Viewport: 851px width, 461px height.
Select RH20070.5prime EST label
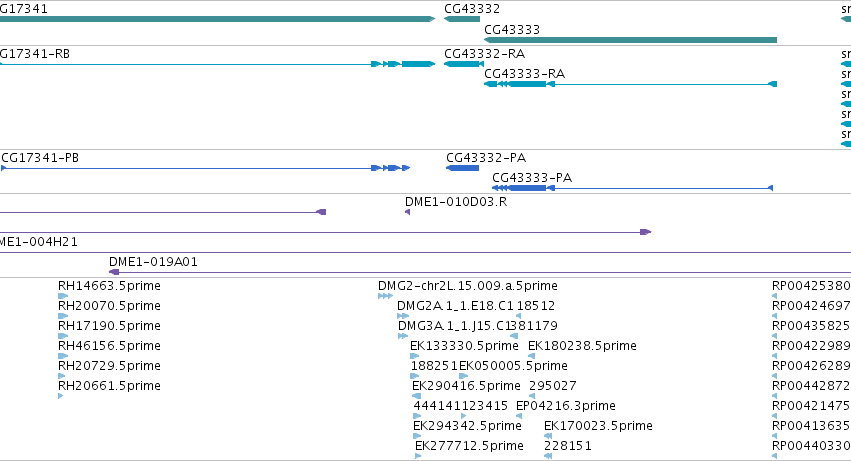click(x=109, y=306)
